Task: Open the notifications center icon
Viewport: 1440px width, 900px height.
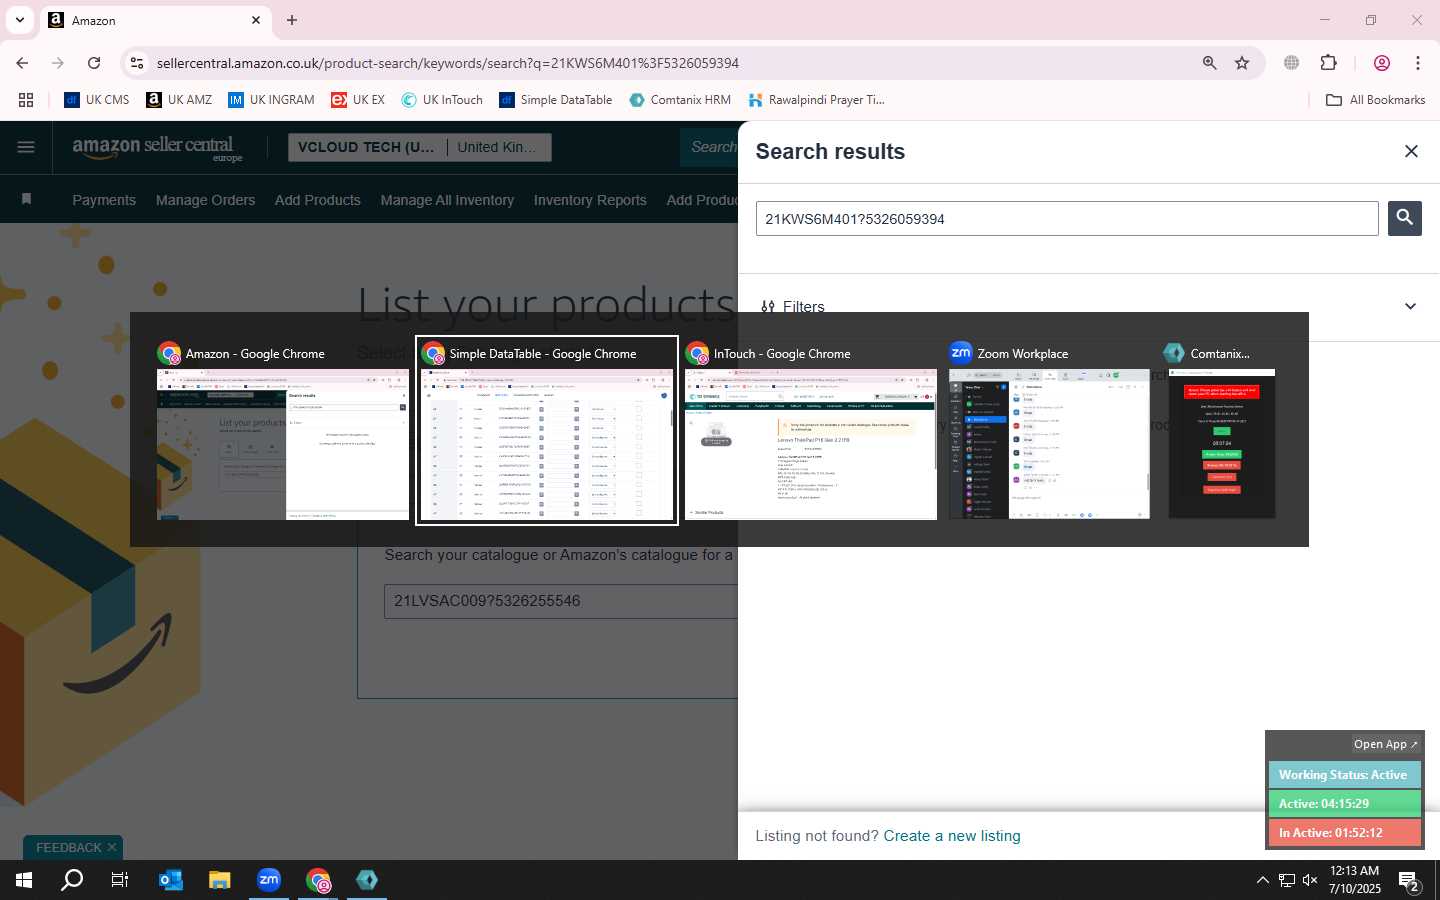Action: [1409, 882]
